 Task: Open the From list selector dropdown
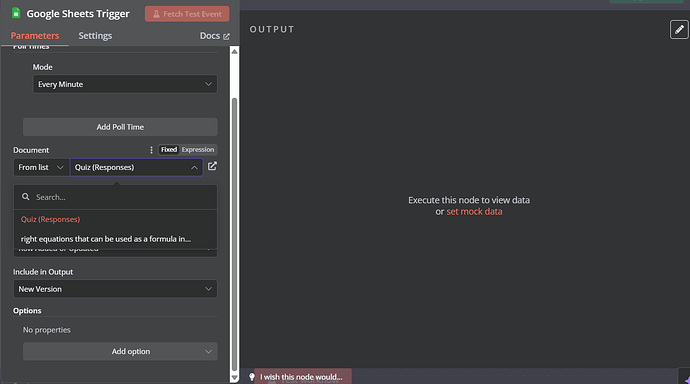point(41,167)
